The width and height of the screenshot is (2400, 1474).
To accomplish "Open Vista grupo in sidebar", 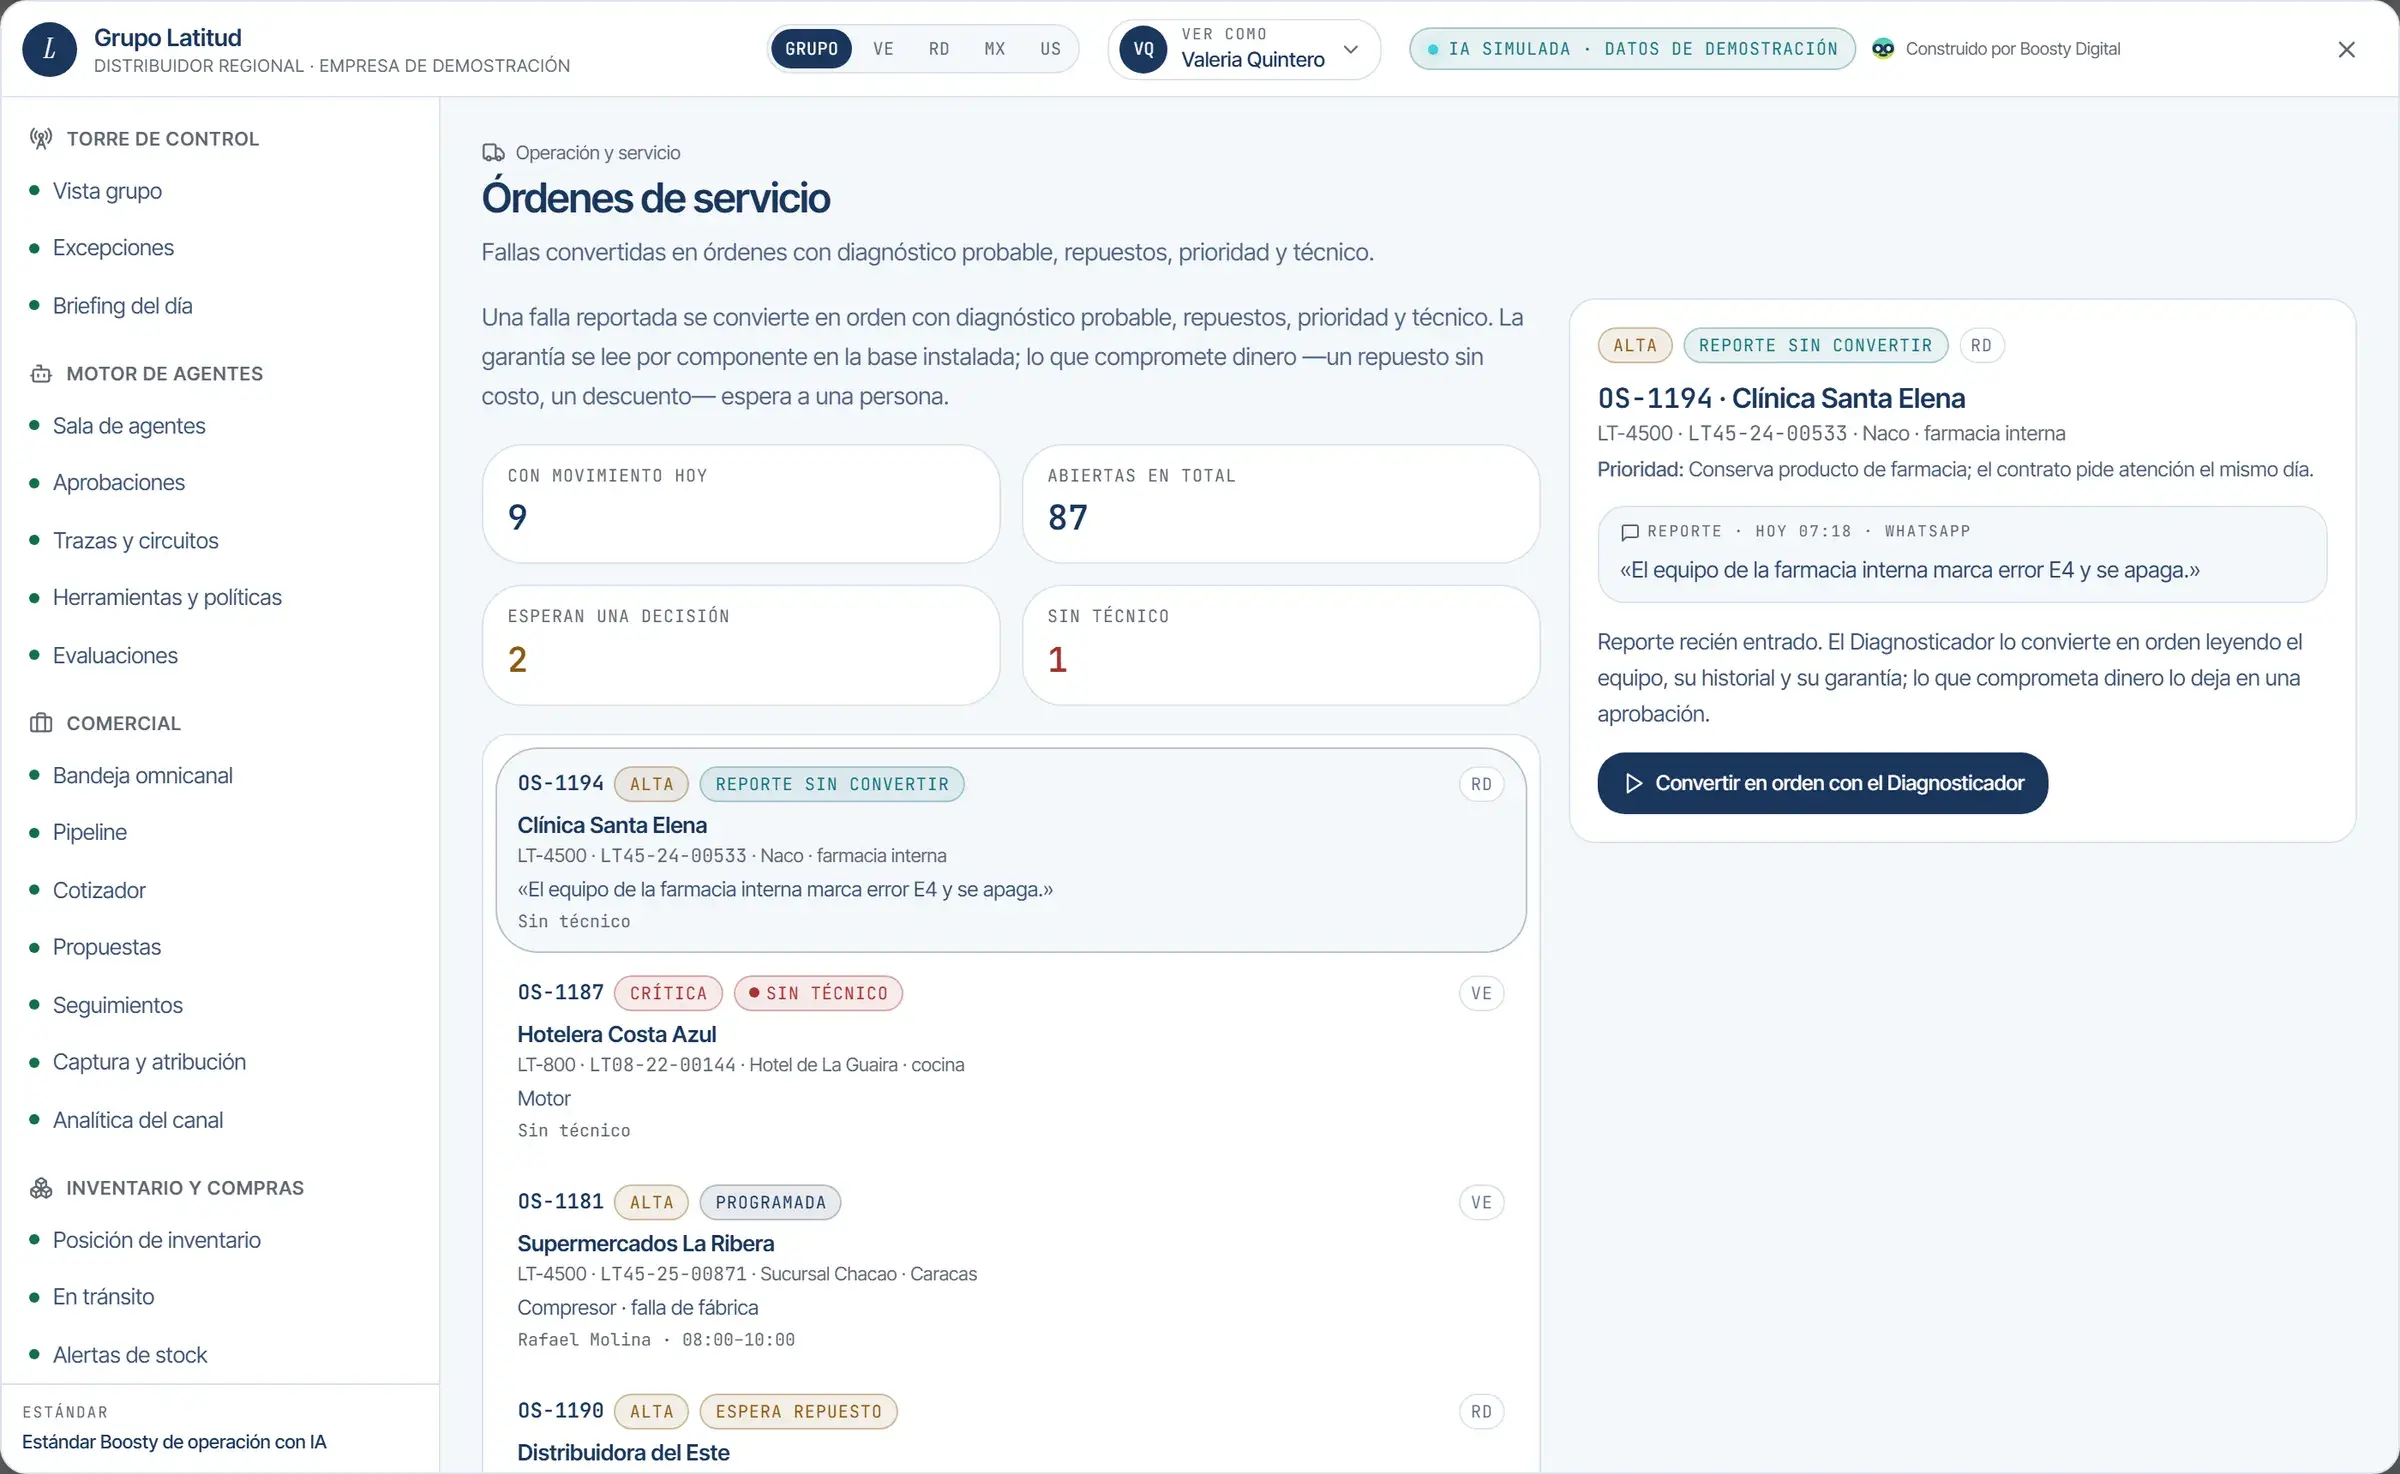I will (107, 191).
